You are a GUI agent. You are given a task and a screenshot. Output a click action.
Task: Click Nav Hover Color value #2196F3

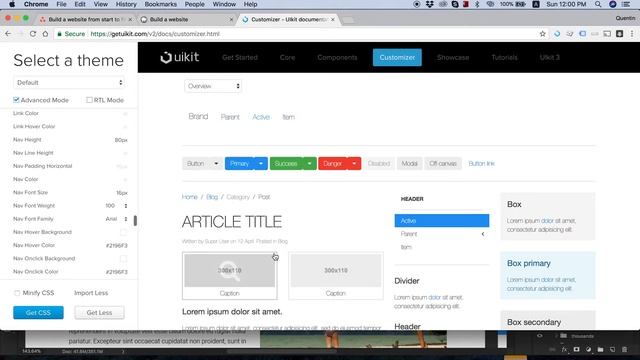pyautogui.click(x=117, y=246)
